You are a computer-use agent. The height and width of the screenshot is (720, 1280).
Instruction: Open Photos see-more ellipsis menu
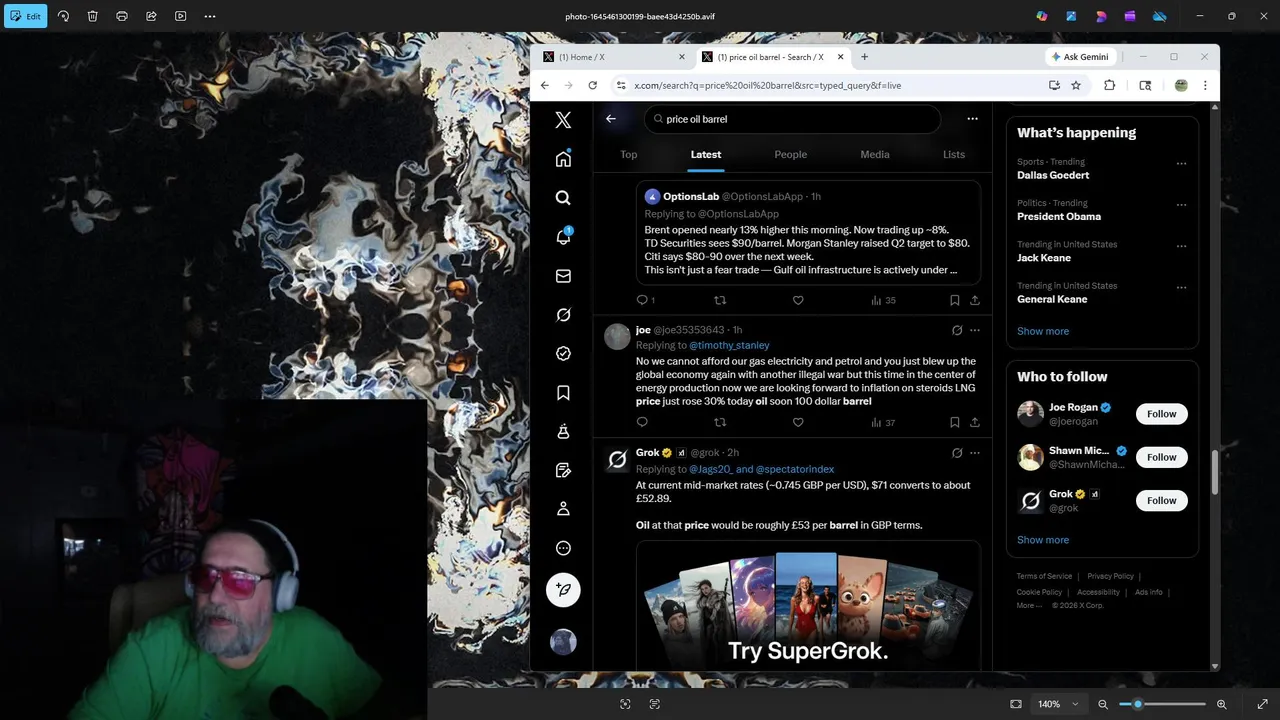click(210, 16)
